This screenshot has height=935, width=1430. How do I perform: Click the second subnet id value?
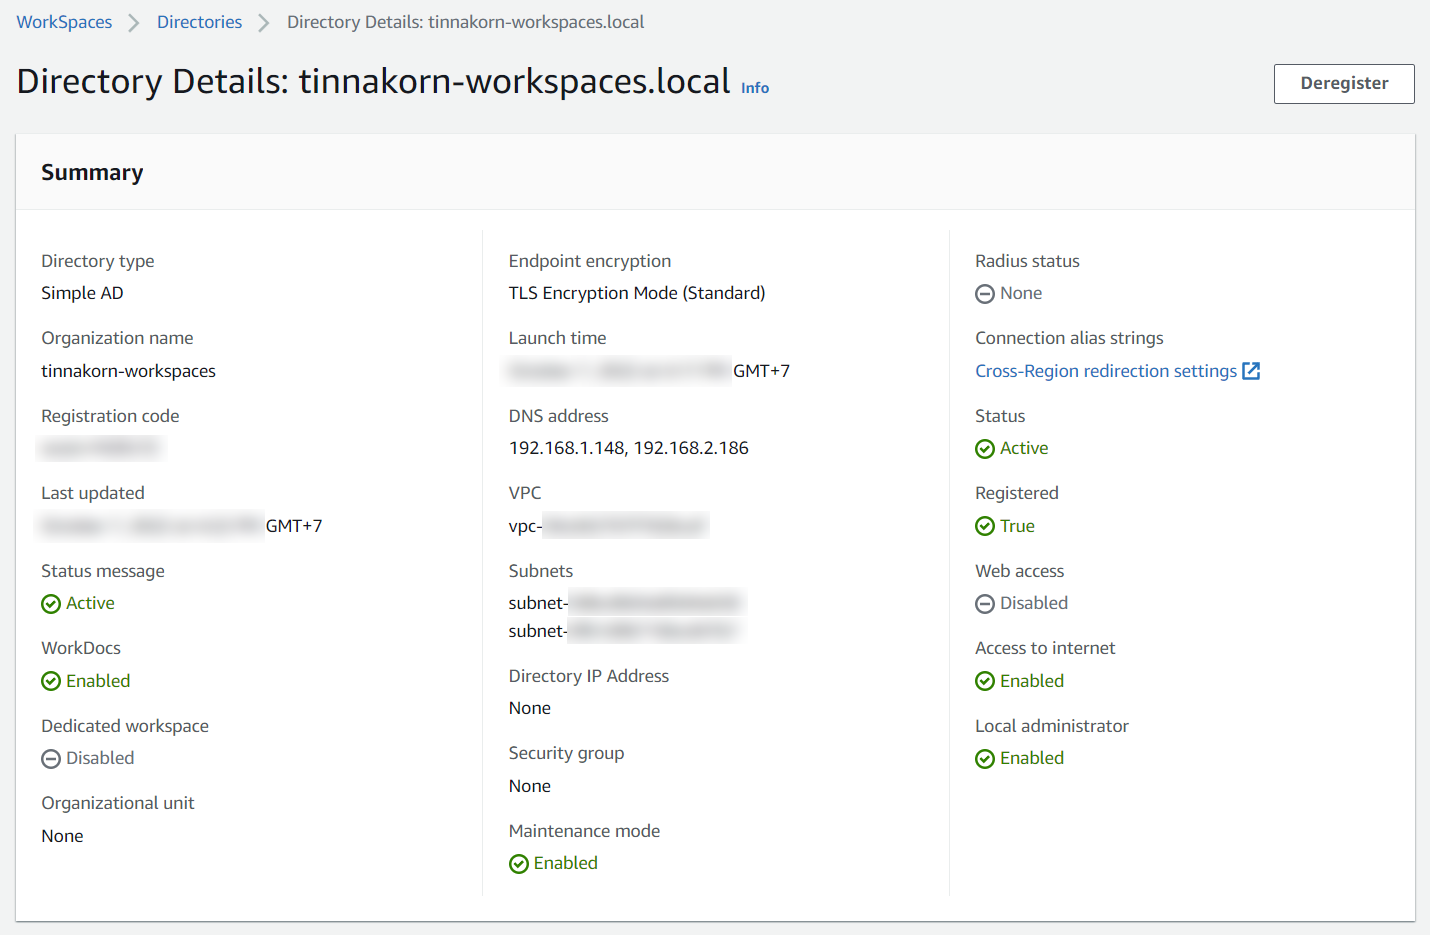point(624,631)
